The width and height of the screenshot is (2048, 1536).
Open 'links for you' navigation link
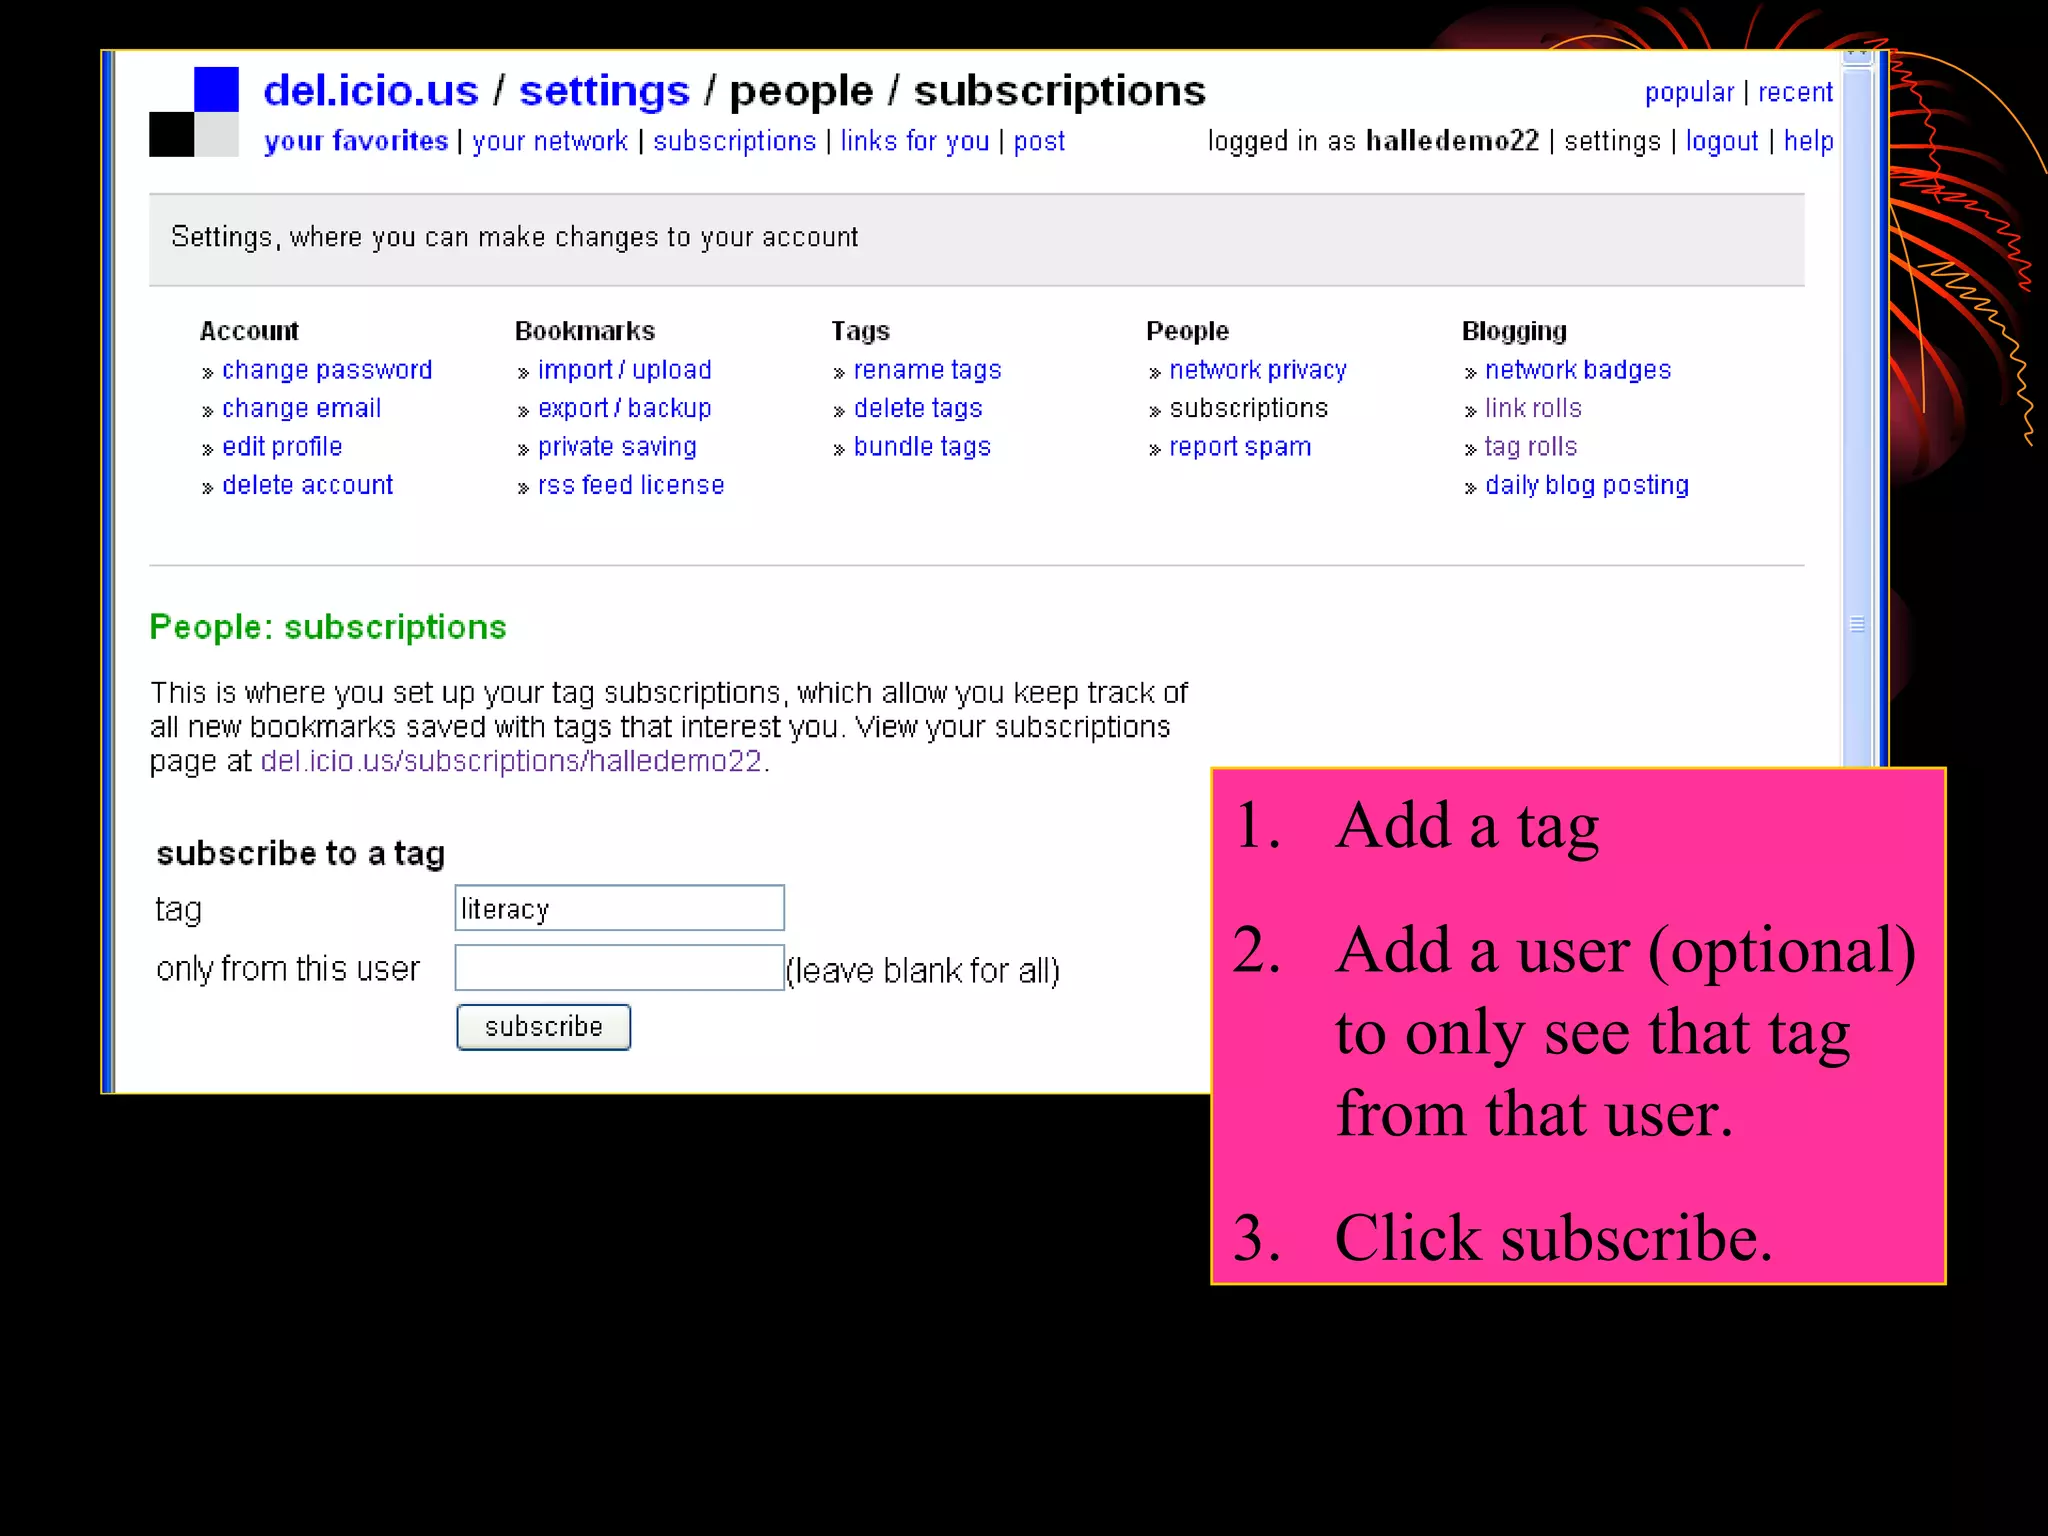pyautogui.click(x=914, y=141)
